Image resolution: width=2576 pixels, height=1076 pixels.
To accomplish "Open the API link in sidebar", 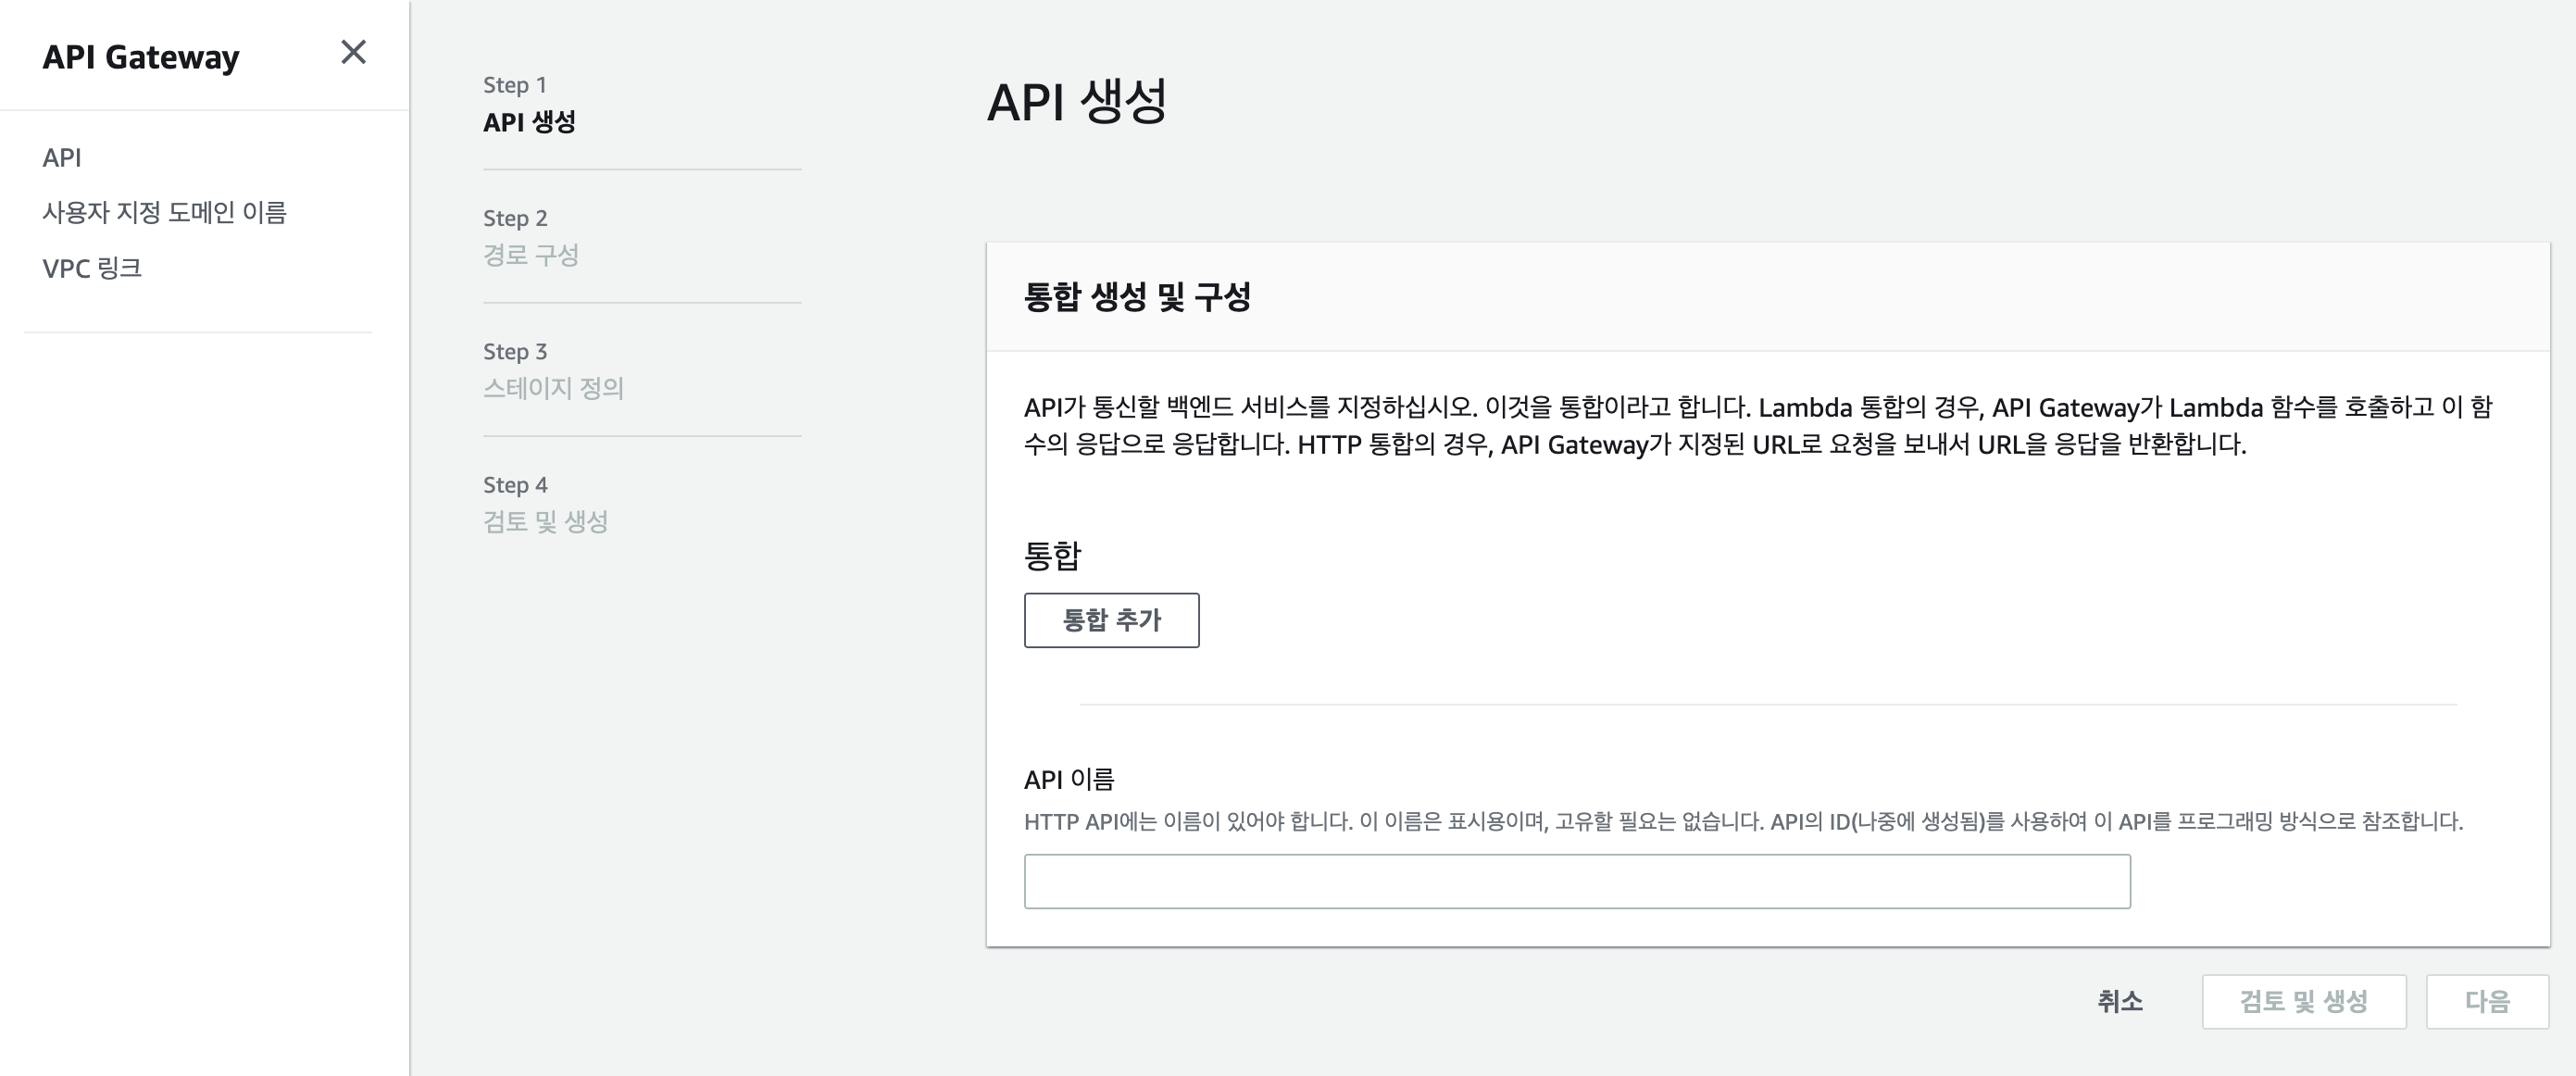I will pyautogui.click(x=62, y=157).
